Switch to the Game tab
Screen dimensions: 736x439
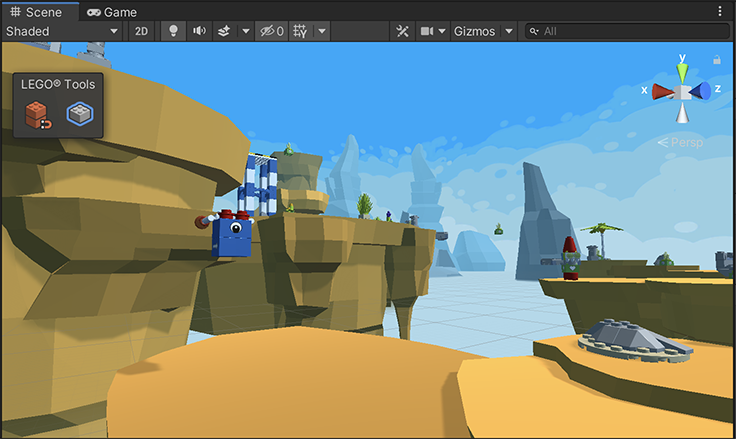(112, 12)
